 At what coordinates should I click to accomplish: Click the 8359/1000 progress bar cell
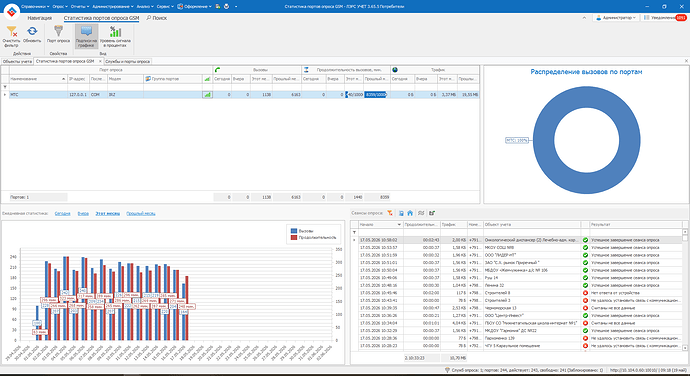pyautogui.click(x=375, y=95)
